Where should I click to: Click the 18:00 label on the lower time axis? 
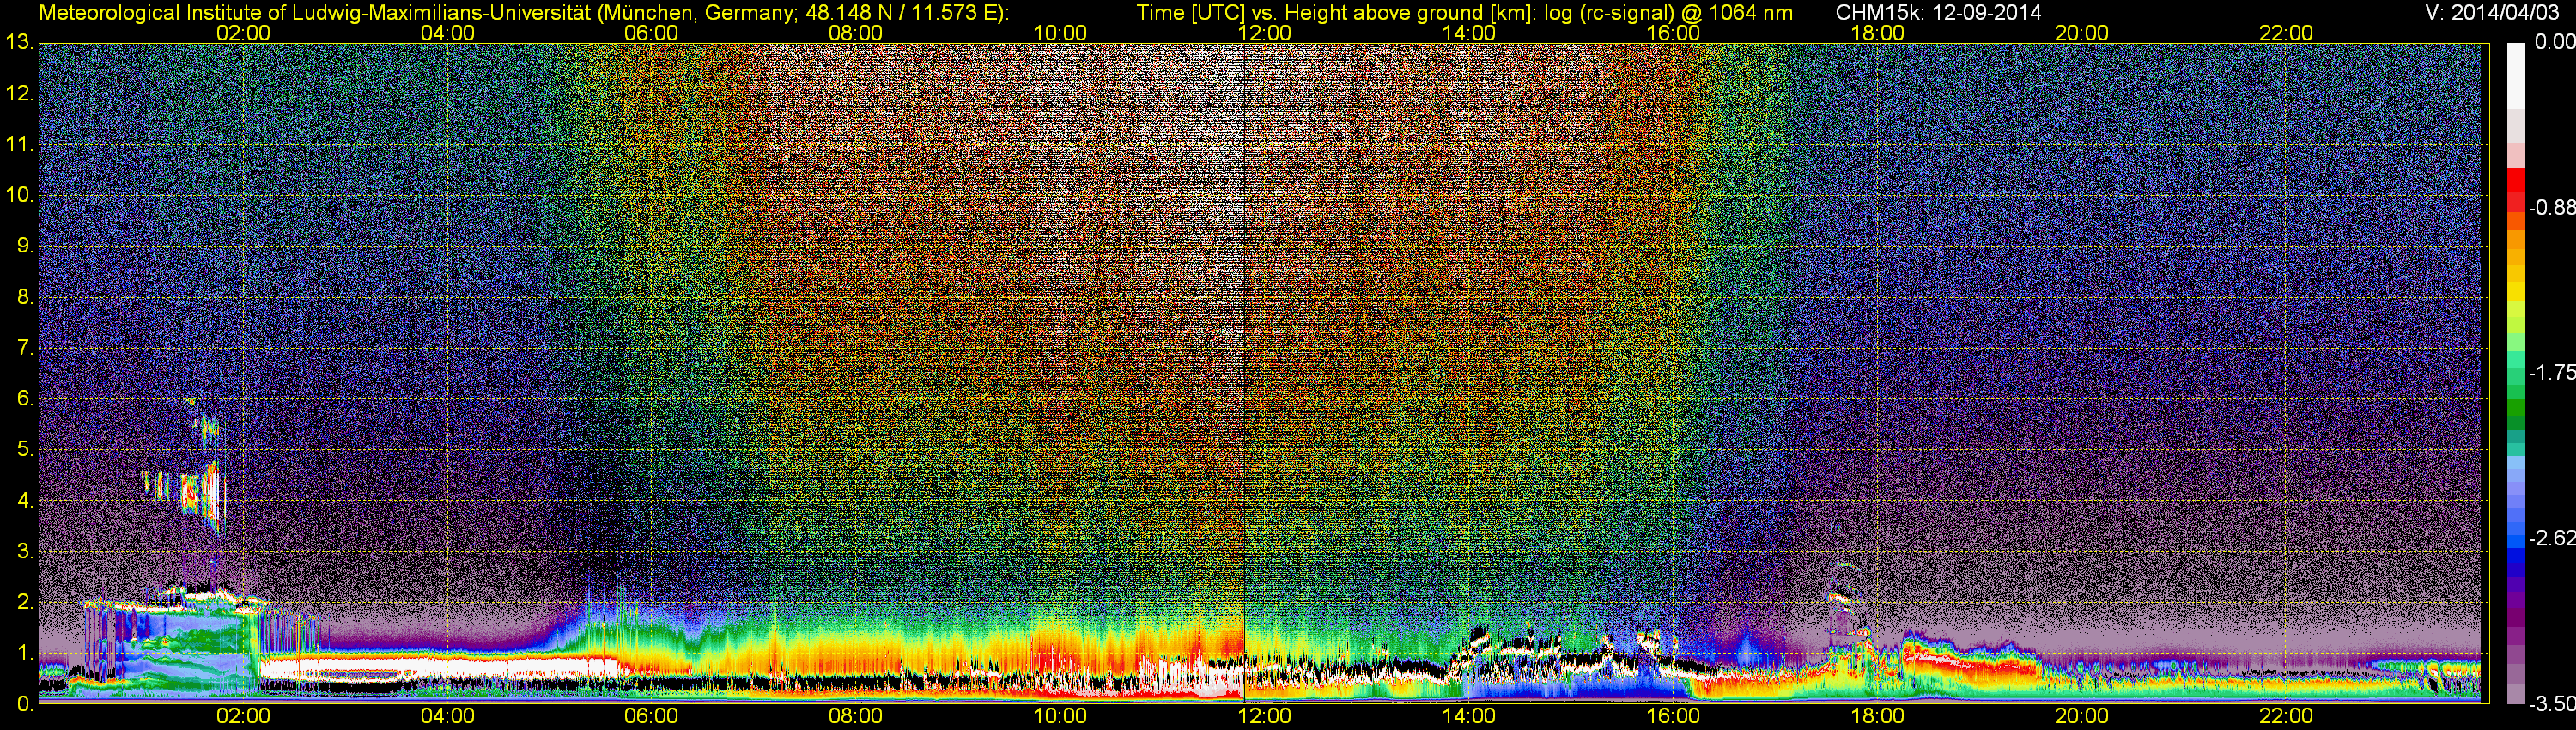(1878, 717)
